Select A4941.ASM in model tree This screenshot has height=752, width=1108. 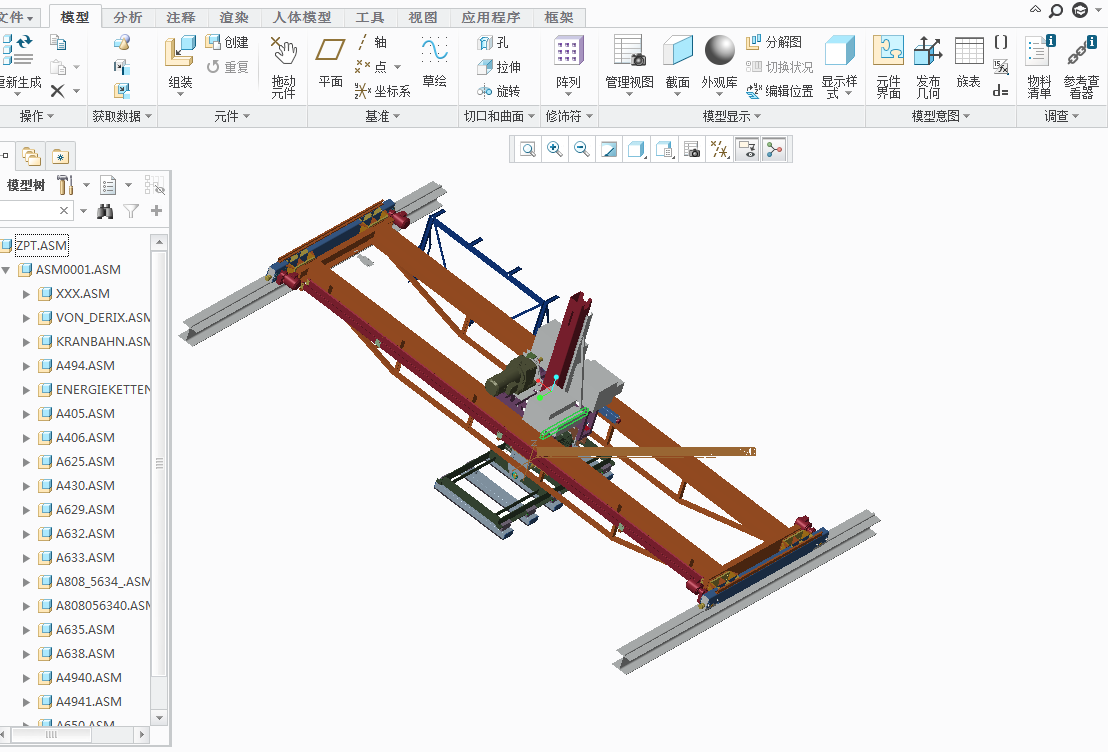click(x=88, y=702)
